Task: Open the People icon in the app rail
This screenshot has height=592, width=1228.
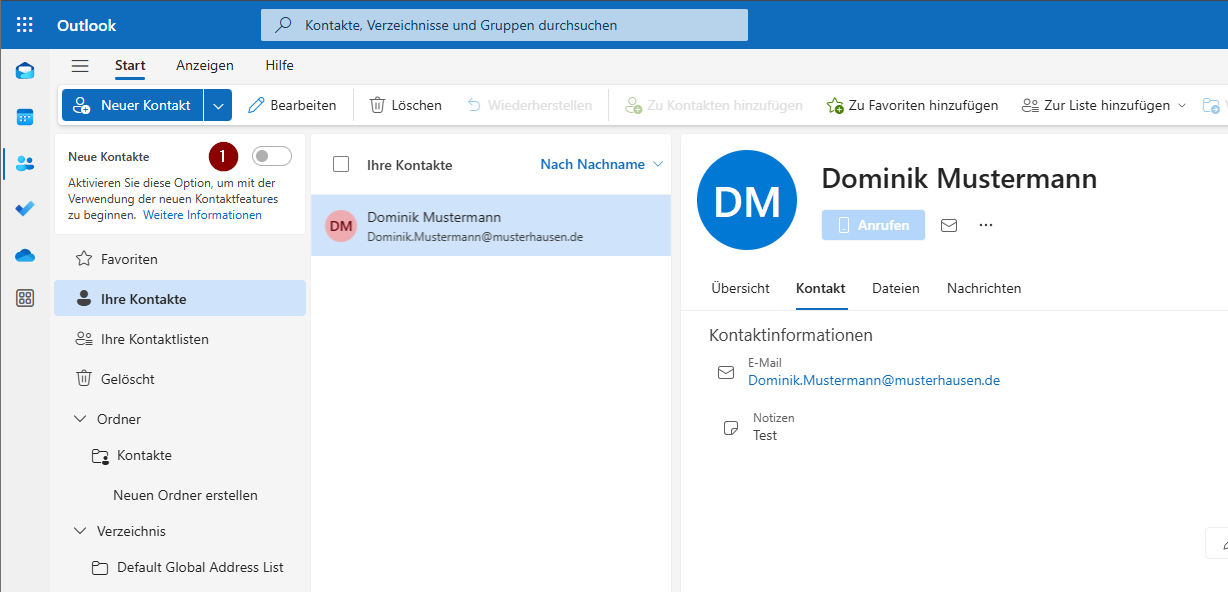Action: 25,163
